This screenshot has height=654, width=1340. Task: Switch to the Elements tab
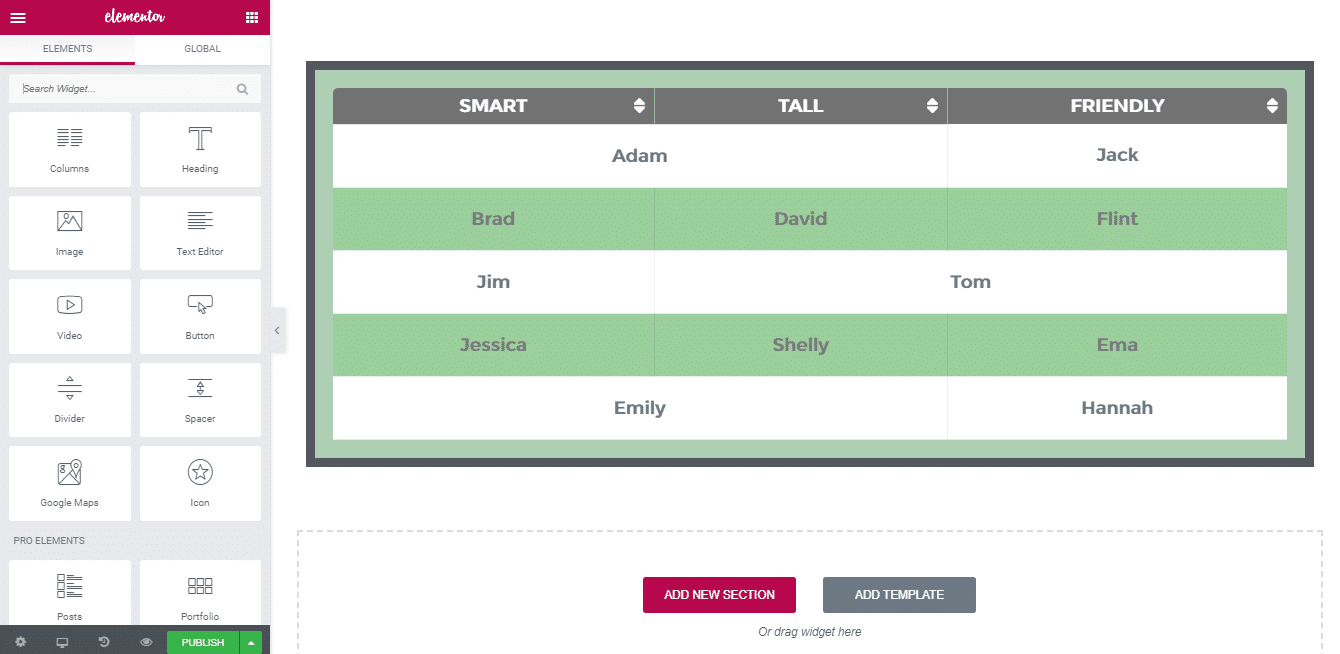[67, 49]
